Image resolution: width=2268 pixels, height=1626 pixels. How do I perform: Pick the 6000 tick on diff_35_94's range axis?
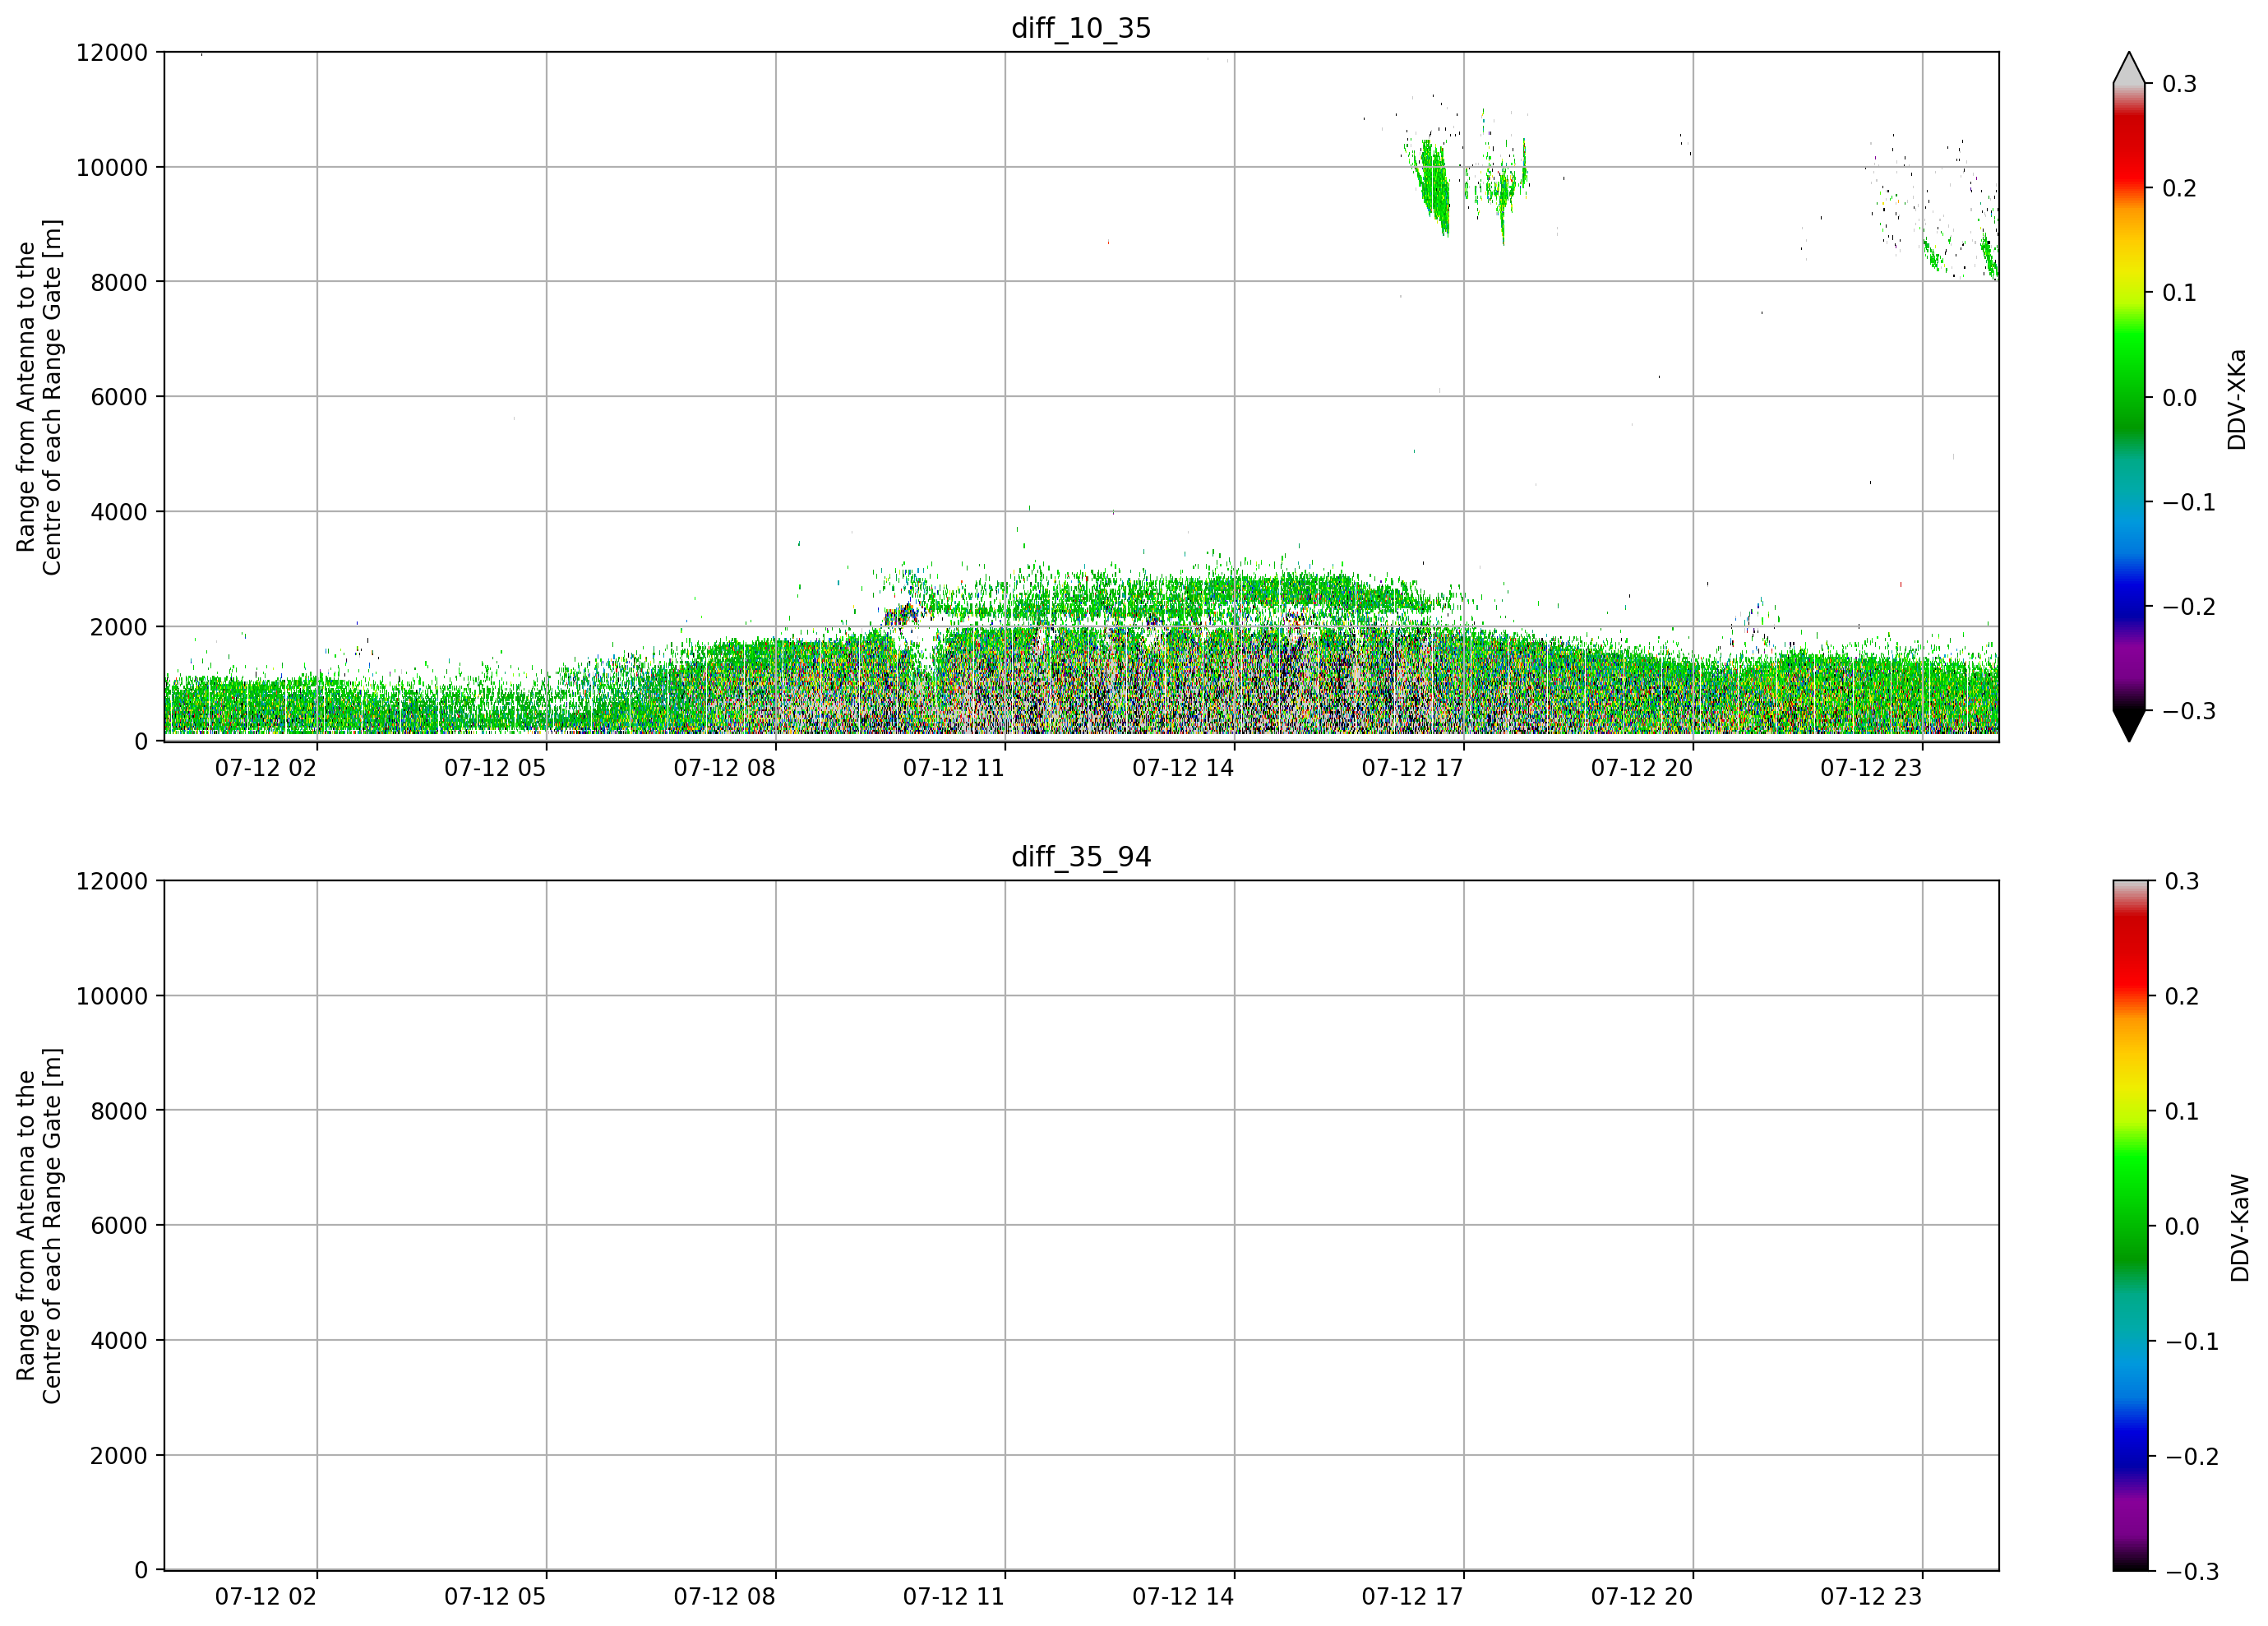[x=119, y=1226]
